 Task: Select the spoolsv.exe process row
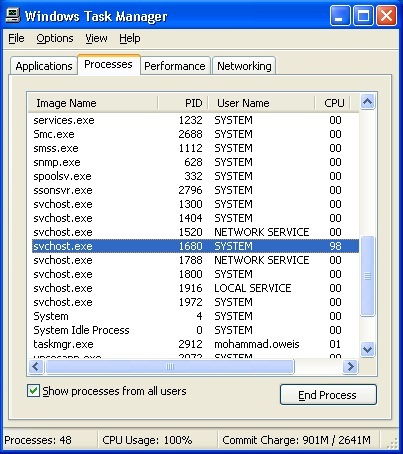tap(195, 176)
